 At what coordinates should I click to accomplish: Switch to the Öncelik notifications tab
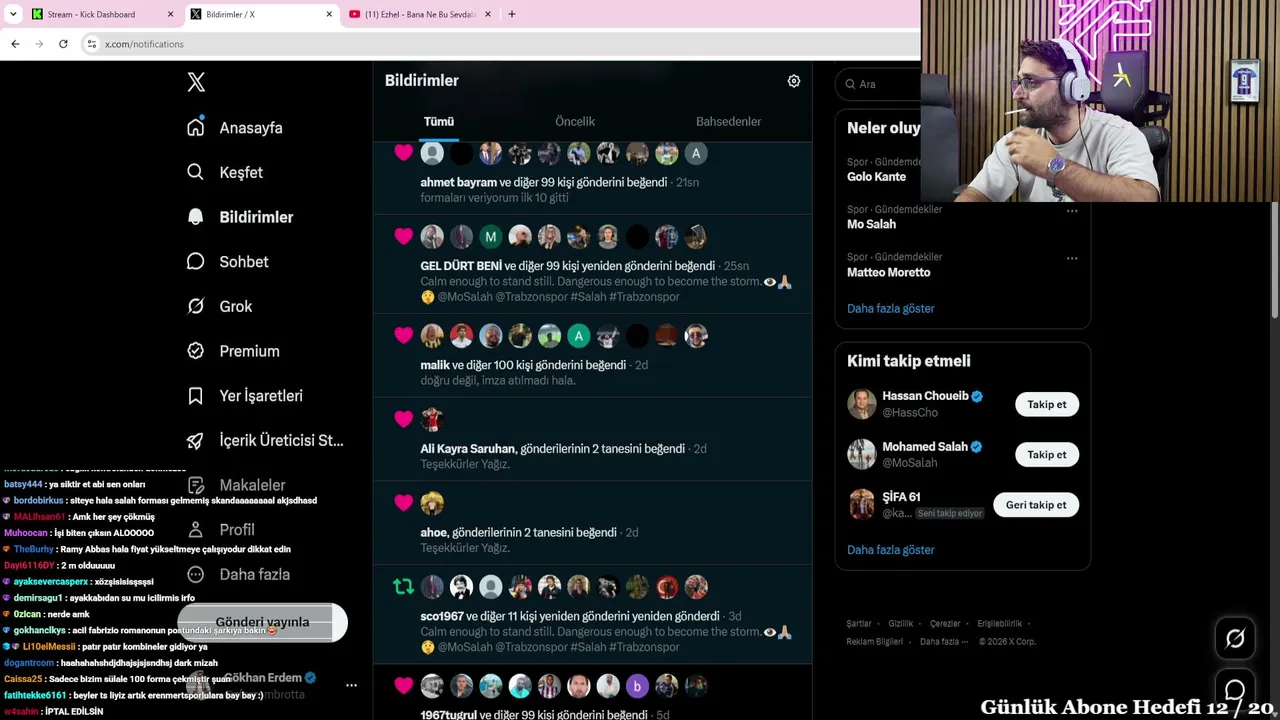click(575, 121)
